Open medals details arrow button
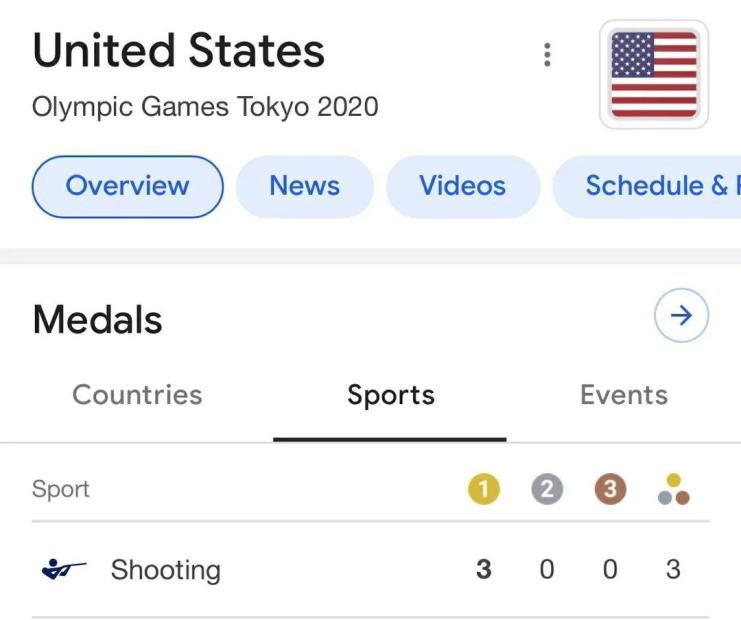Image resolution: width=741 pixels, height=620 pixels. 681,317
